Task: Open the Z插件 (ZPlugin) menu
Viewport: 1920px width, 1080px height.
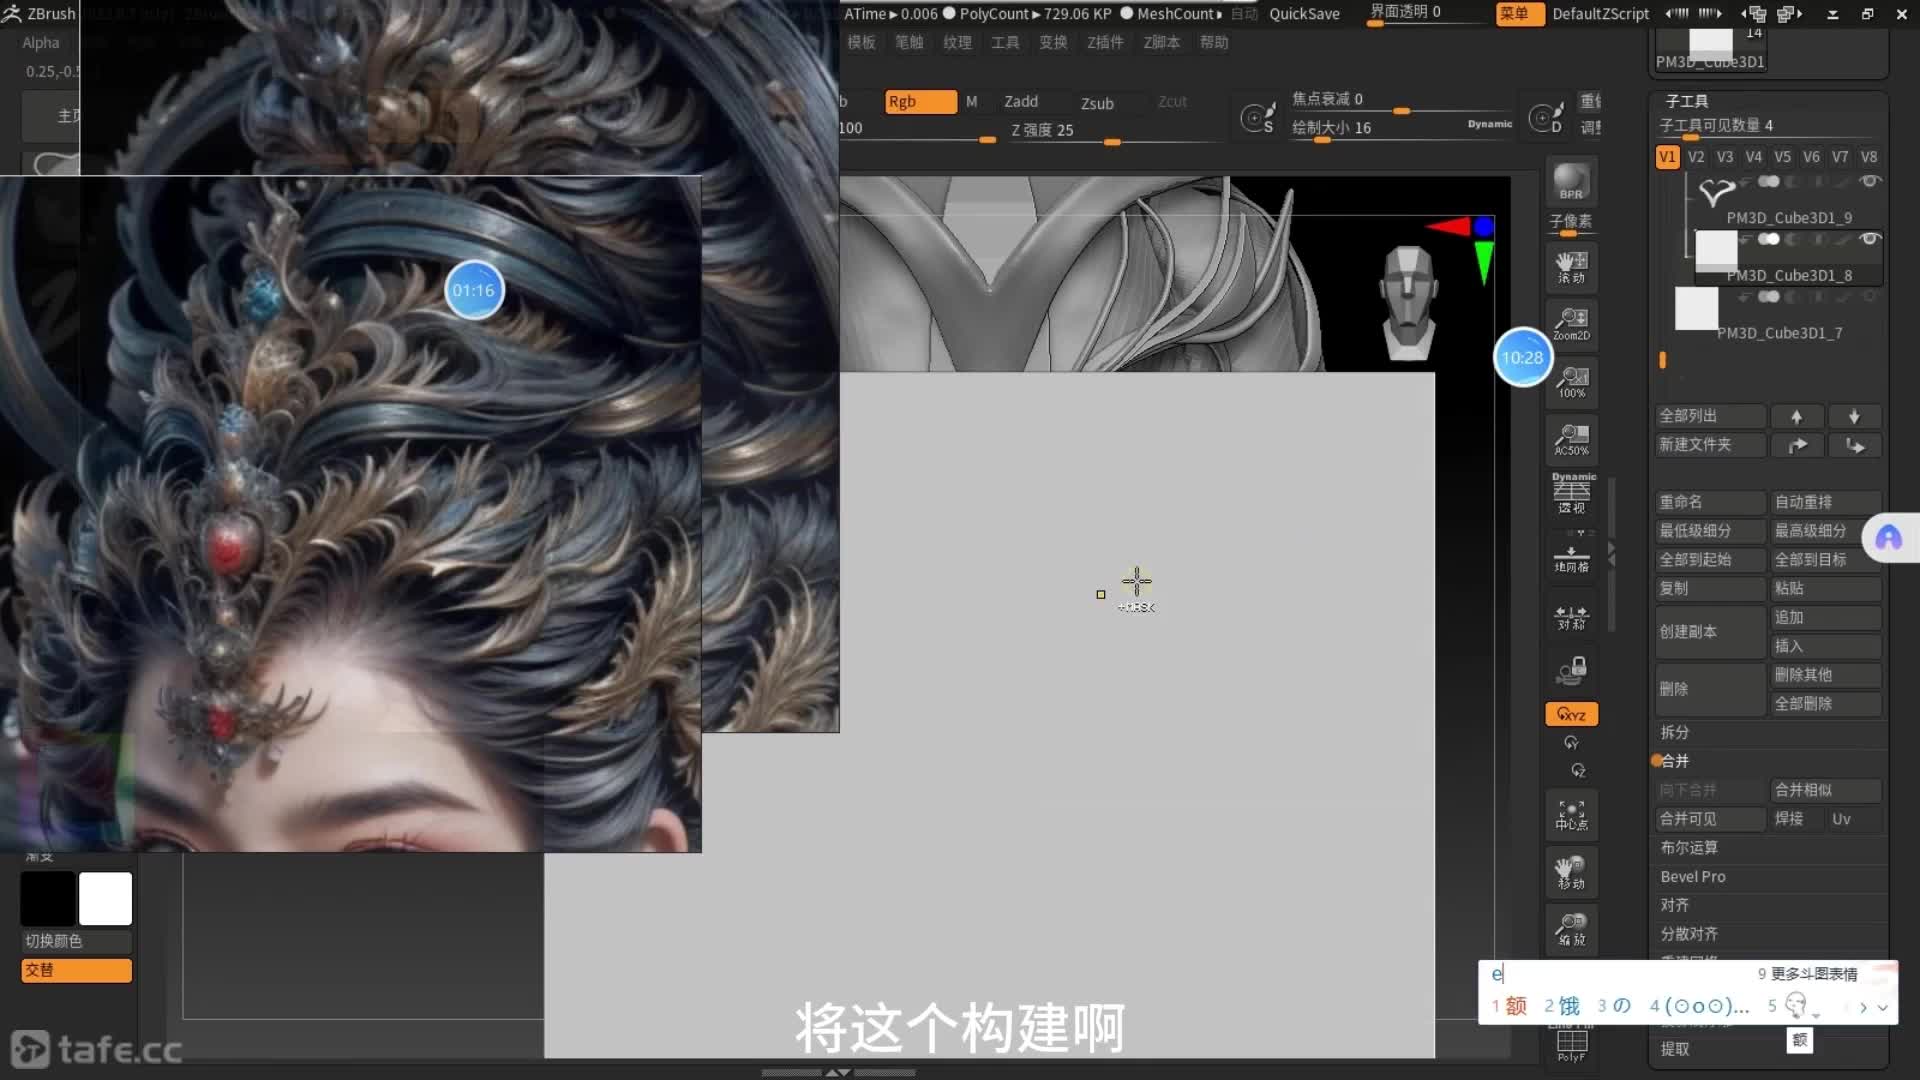Action: point(1105,42)
